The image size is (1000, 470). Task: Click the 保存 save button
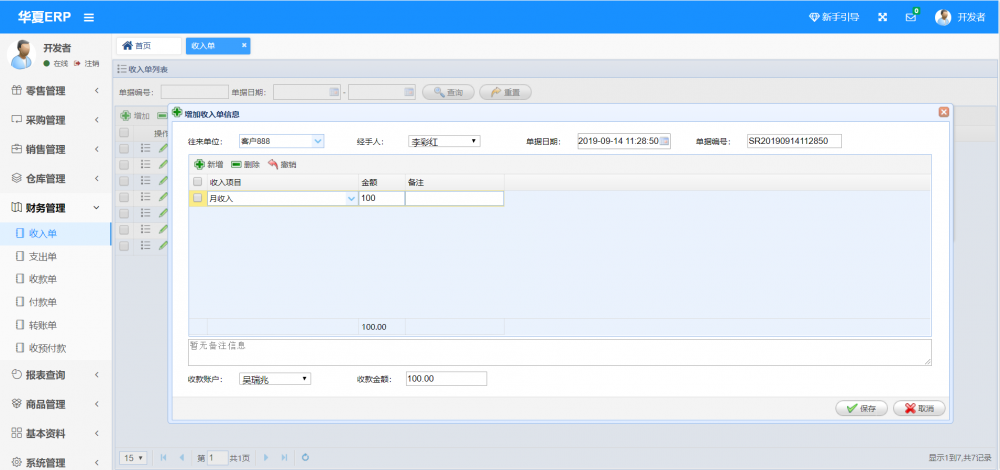(862, 409)
